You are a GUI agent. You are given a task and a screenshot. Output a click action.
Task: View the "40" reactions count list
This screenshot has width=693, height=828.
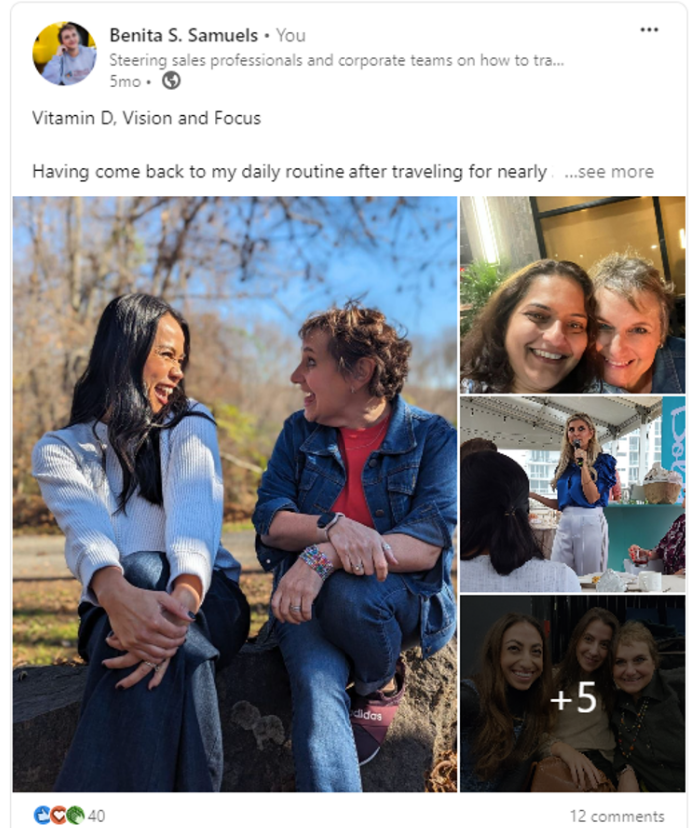97,816
